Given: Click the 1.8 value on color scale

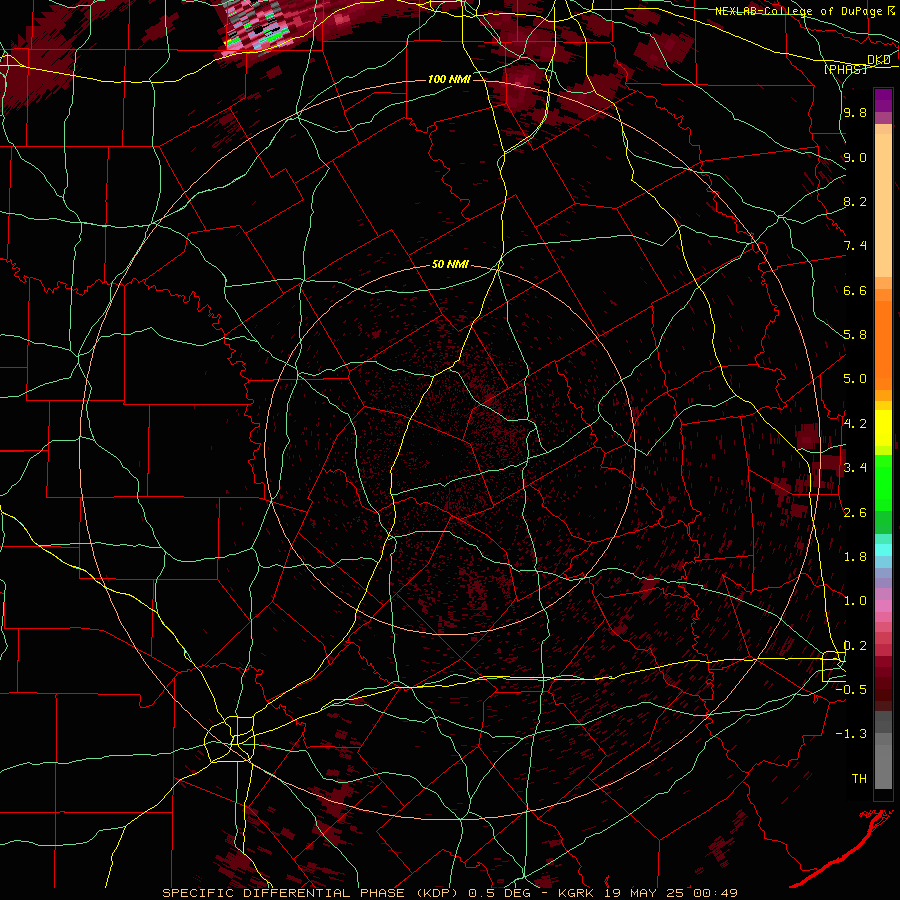Looking at the screenshot, I should click(x=855, y=556).
